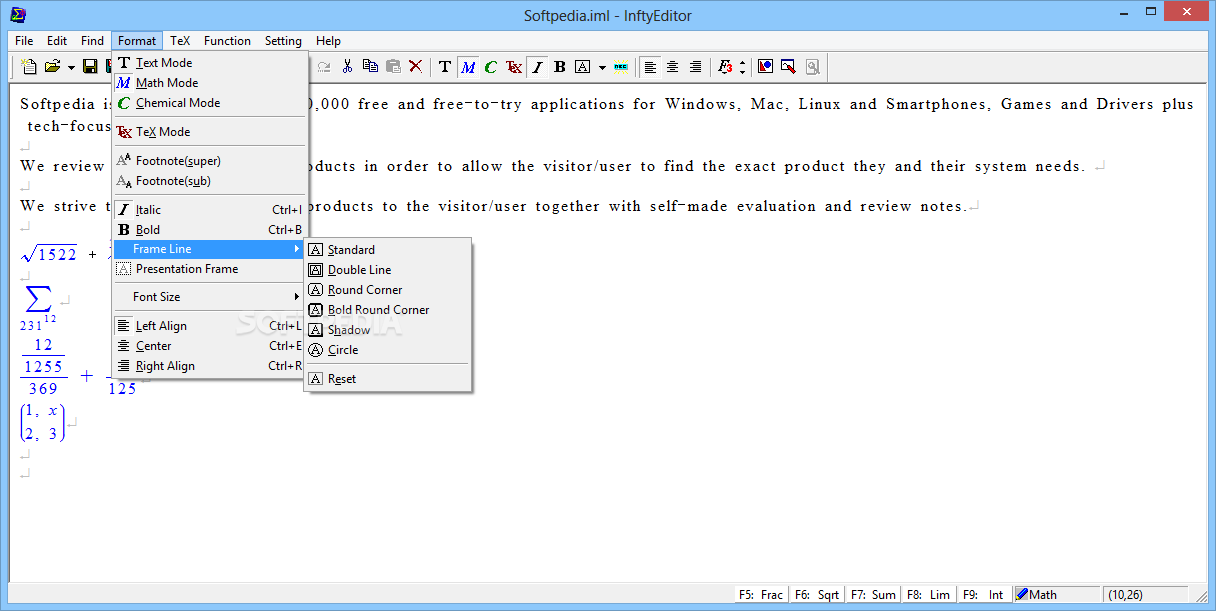Select Footnote(super) menu entry
This screenshot has height=611, width=1216.
pyautogui.click(x=209, y=161)
